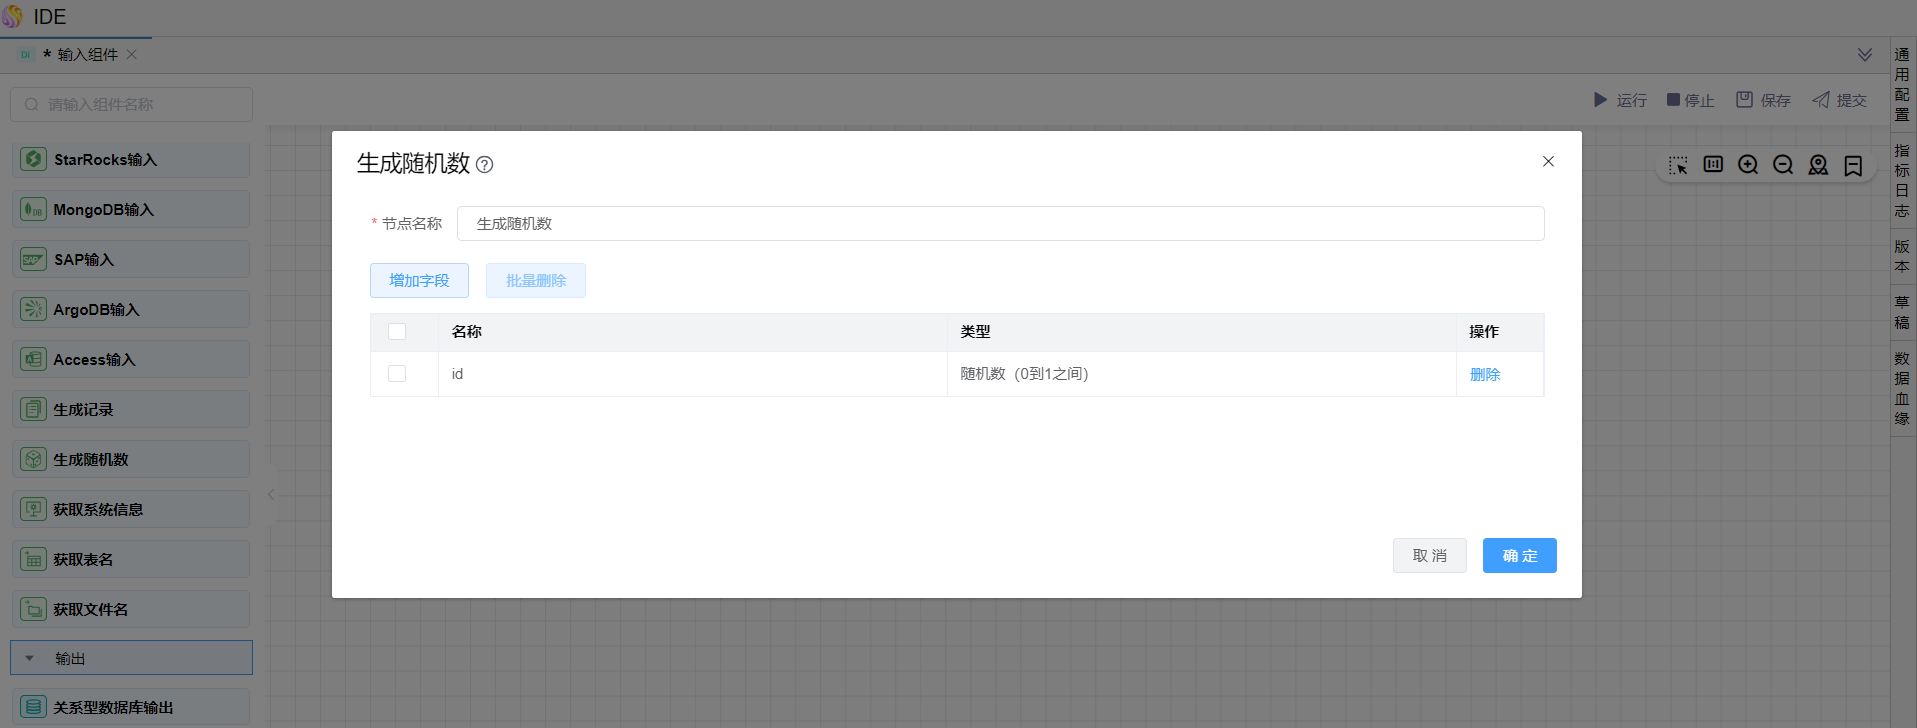The image size is (1917, 728).
Task: Activate the canvas box-selection tool
Action: coord(1678,165)
